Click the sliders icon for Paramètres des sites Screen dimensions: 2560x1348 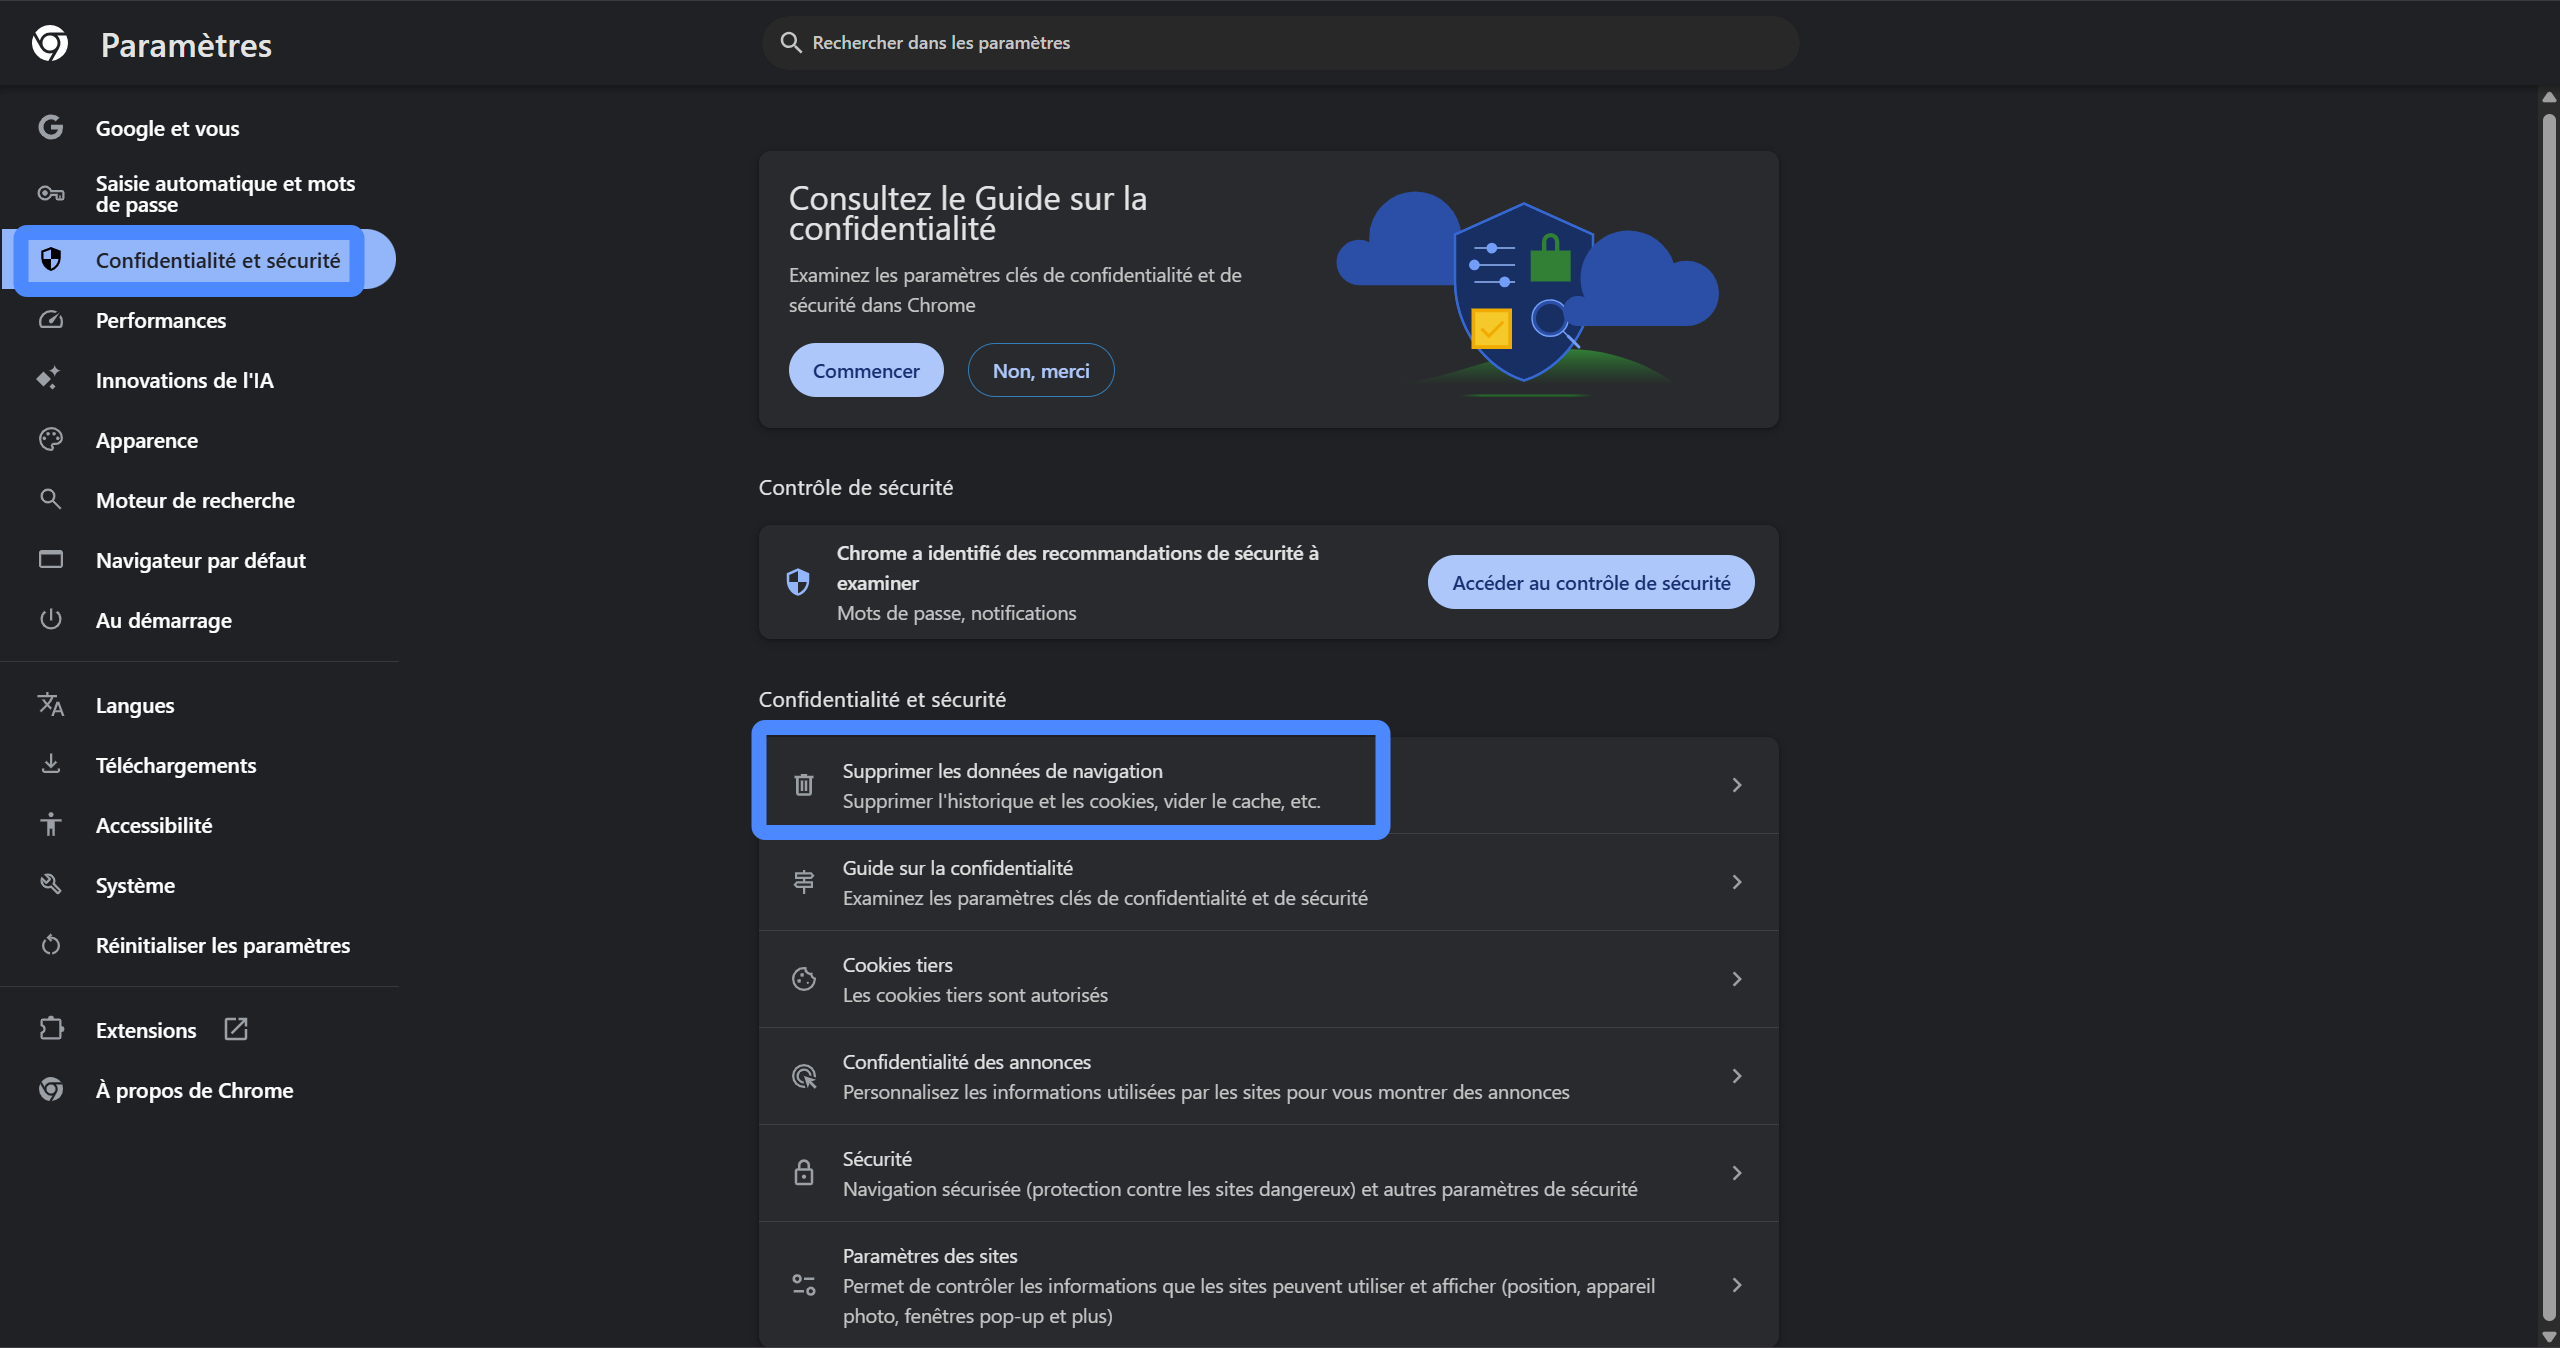(804, 1285)
